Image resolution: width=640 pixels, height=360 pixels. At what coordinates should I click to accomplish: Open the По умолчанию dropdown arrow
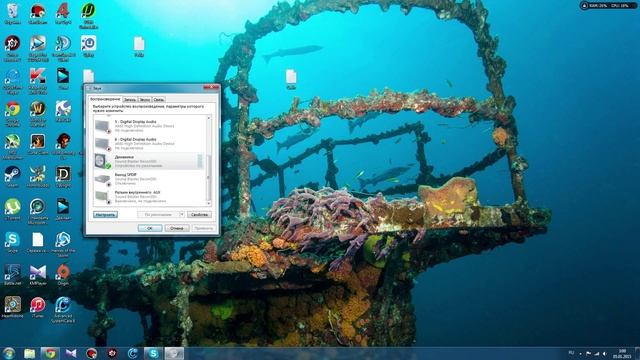coord(182,214)
